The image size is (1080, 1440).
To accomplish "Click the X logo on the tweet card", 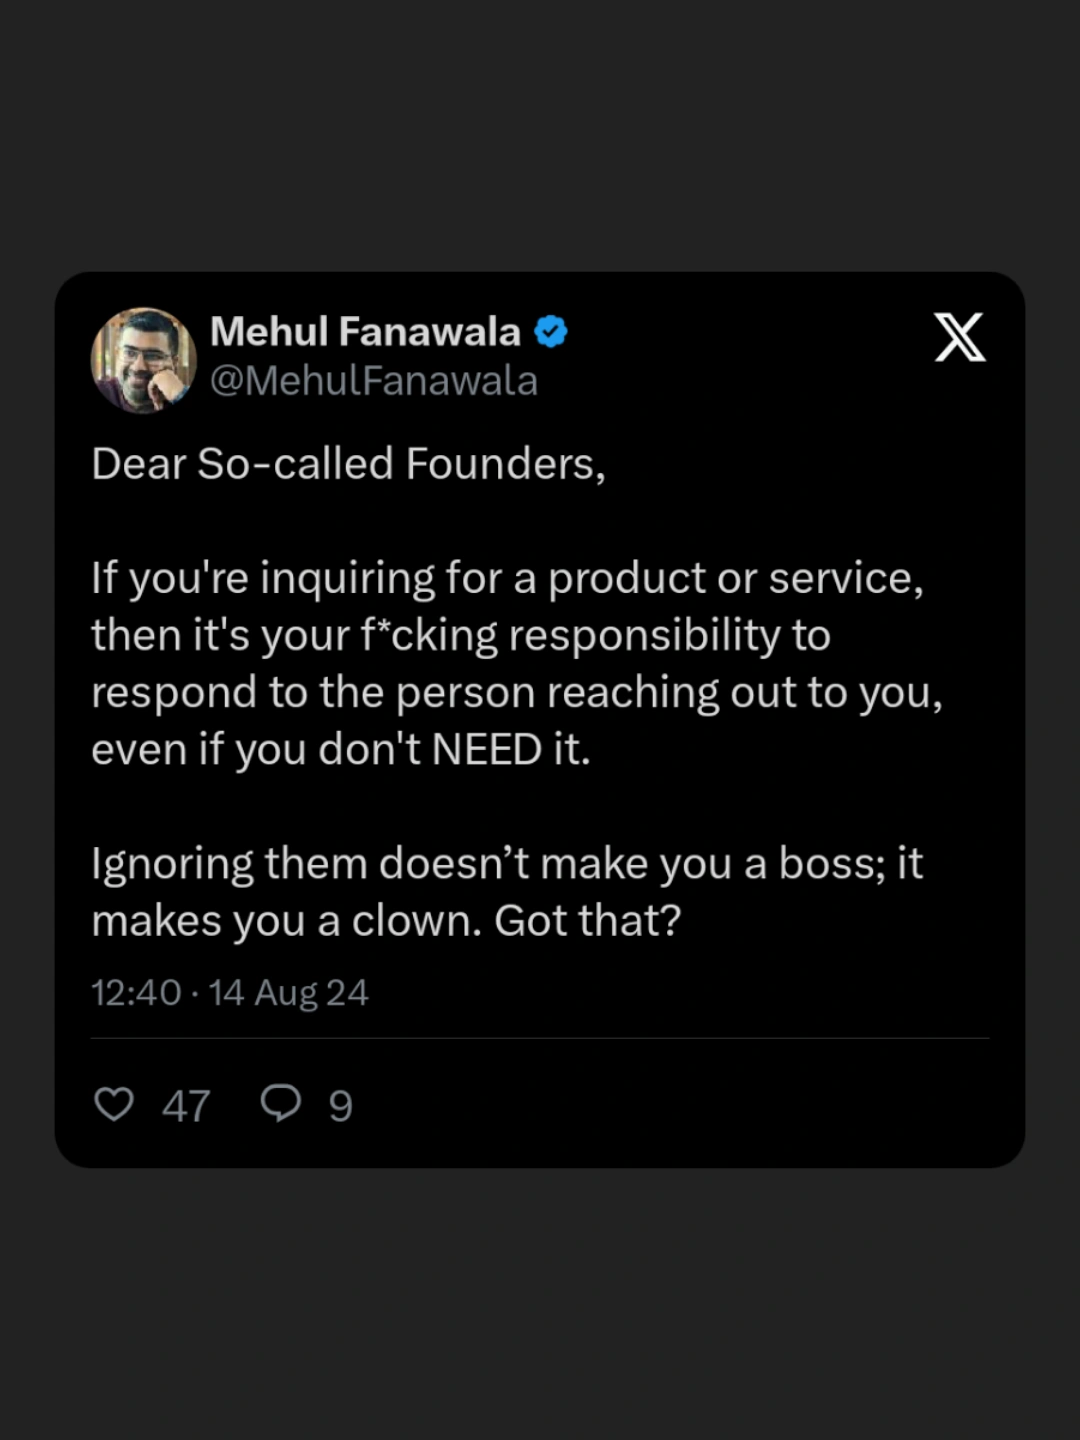I will point(959,337).
